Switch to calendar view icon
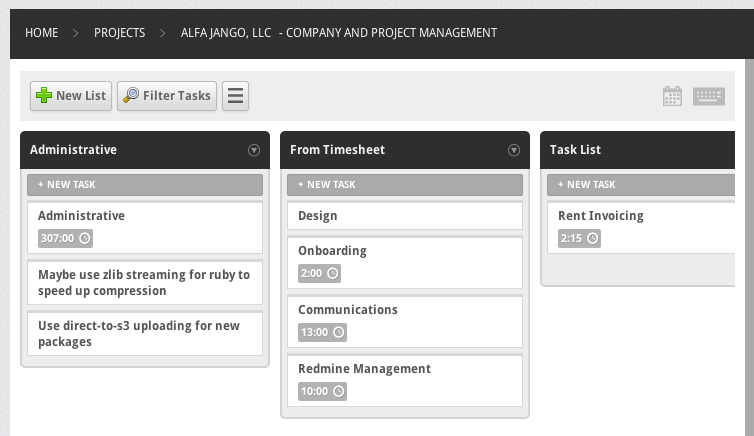Screen dimensions: 754x436 672,96
